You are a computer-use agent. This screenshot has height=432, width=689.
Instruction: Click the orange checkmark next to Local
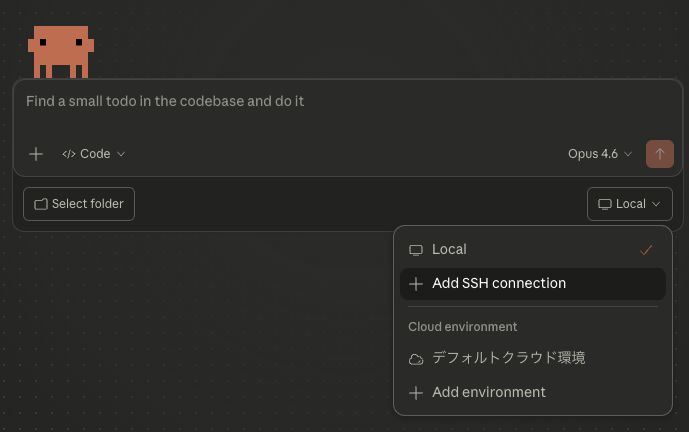(x=646, y=250)
